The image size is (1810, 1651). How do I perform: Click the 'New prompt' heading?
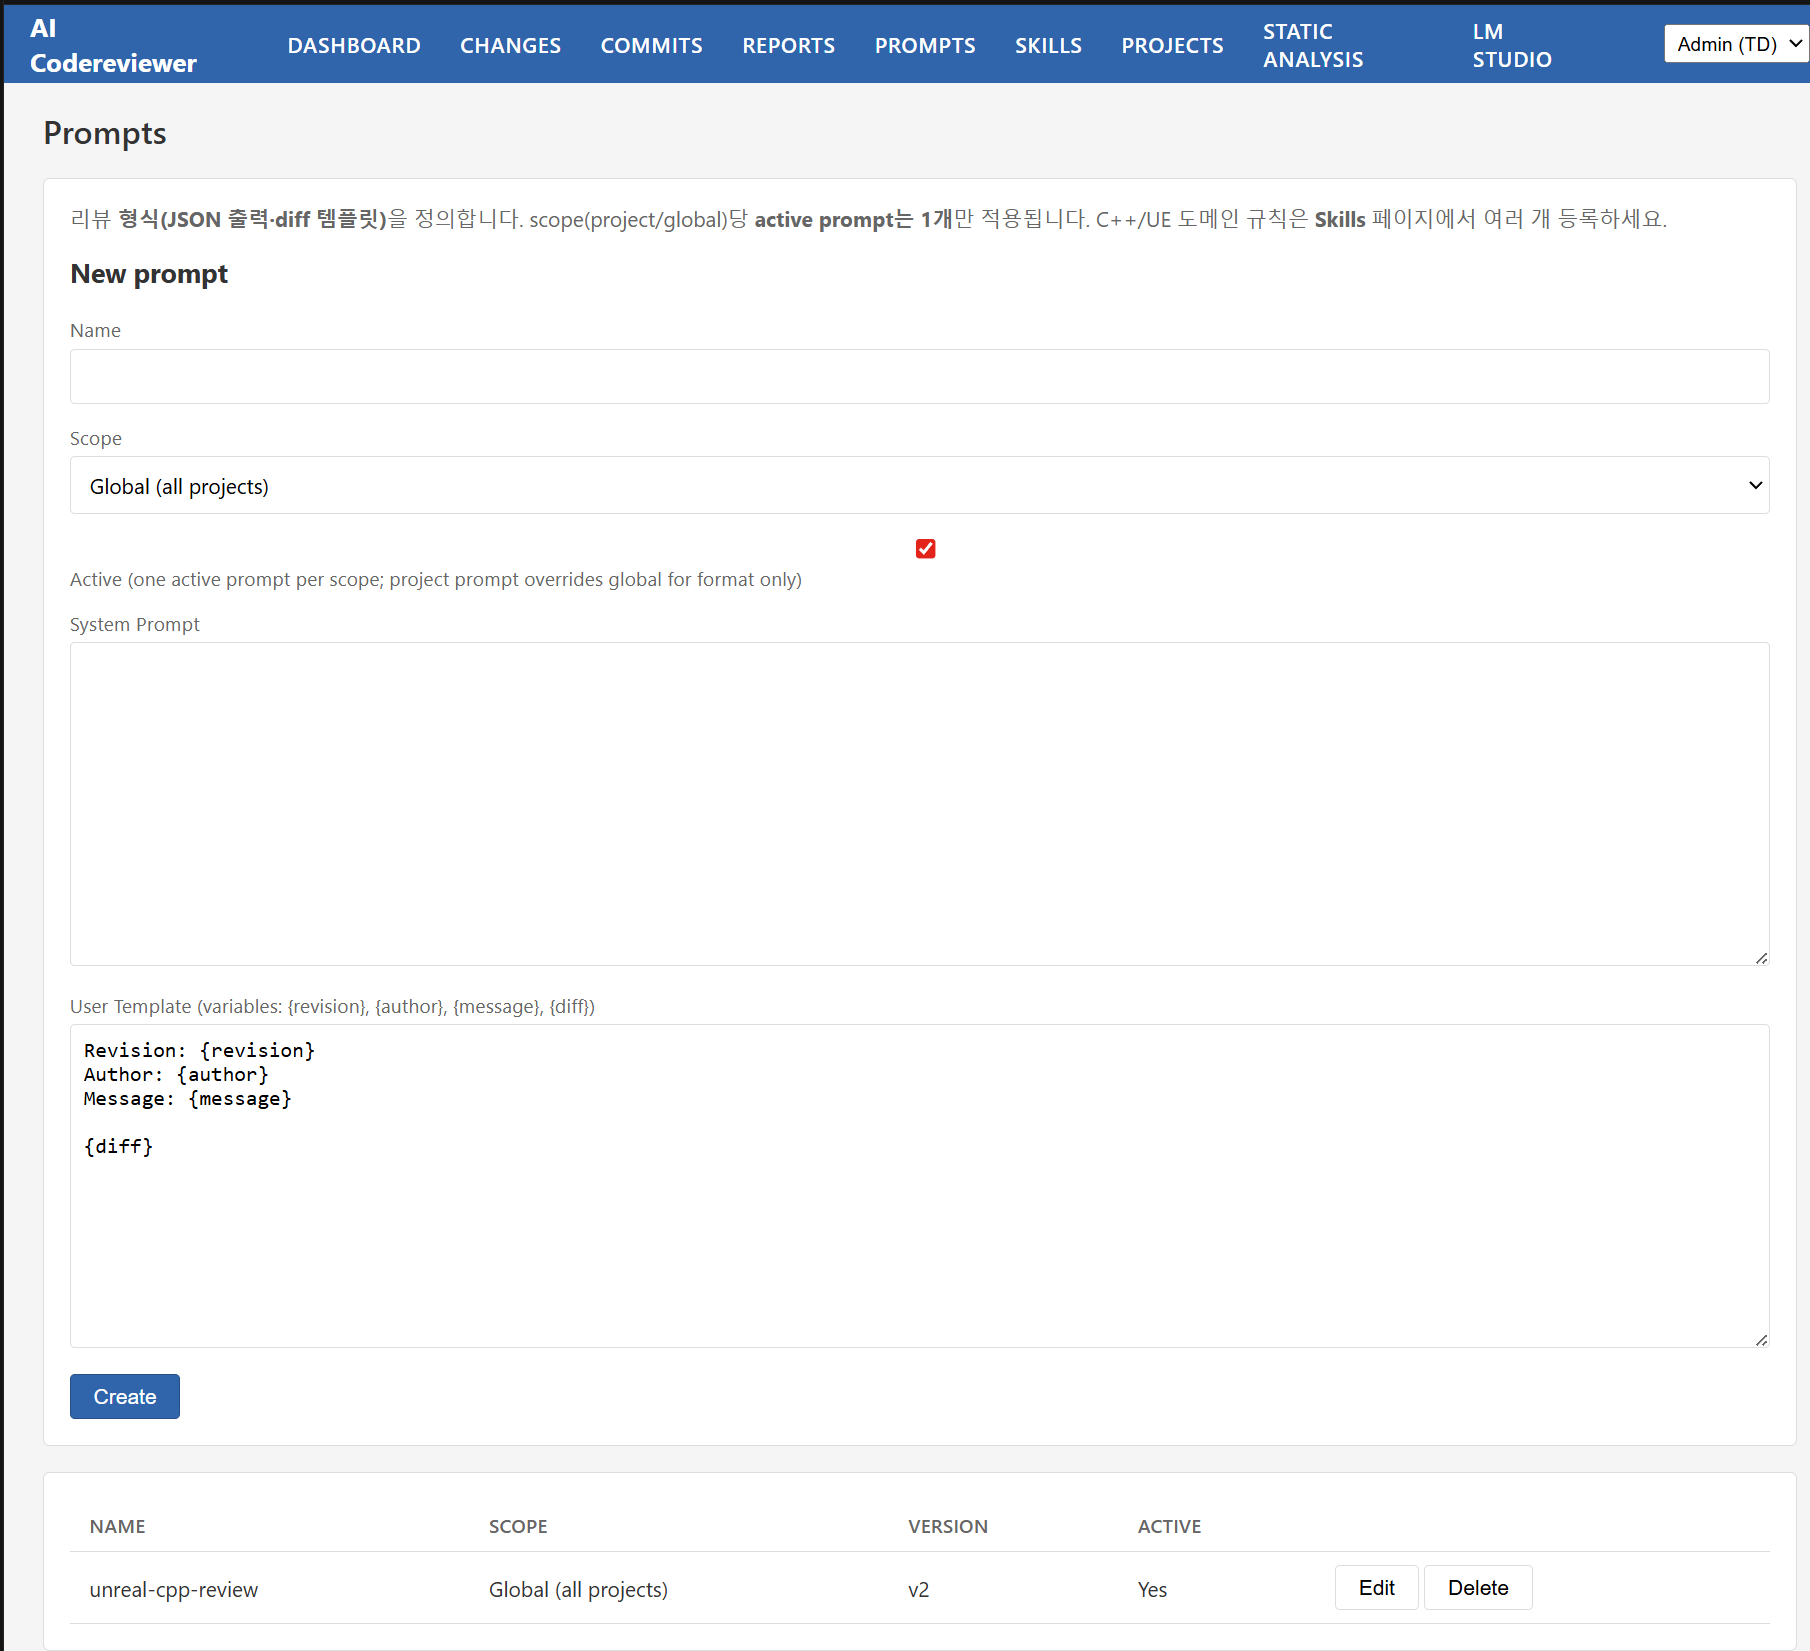click(x=149, y=273)
